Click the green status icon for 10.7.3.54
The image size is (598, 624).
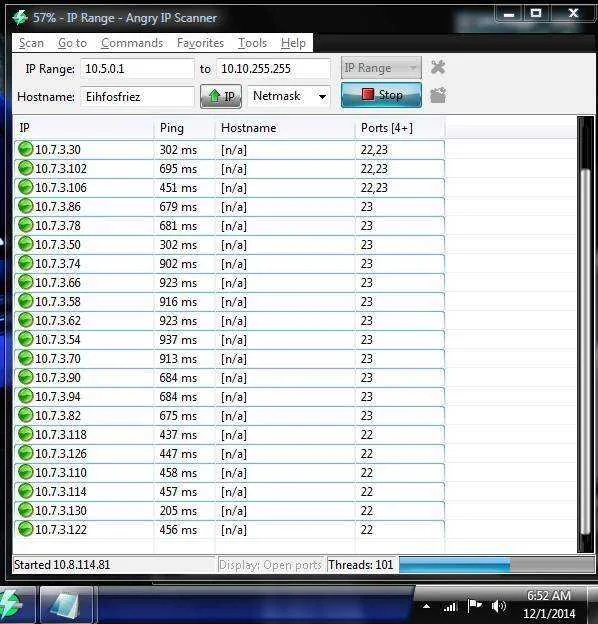tap(25, 339)
